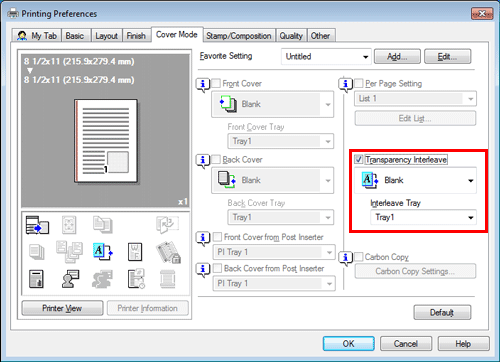Open the Transparency Interleave Blank dropdown
The image size is (500, 362).
(415, 180)
